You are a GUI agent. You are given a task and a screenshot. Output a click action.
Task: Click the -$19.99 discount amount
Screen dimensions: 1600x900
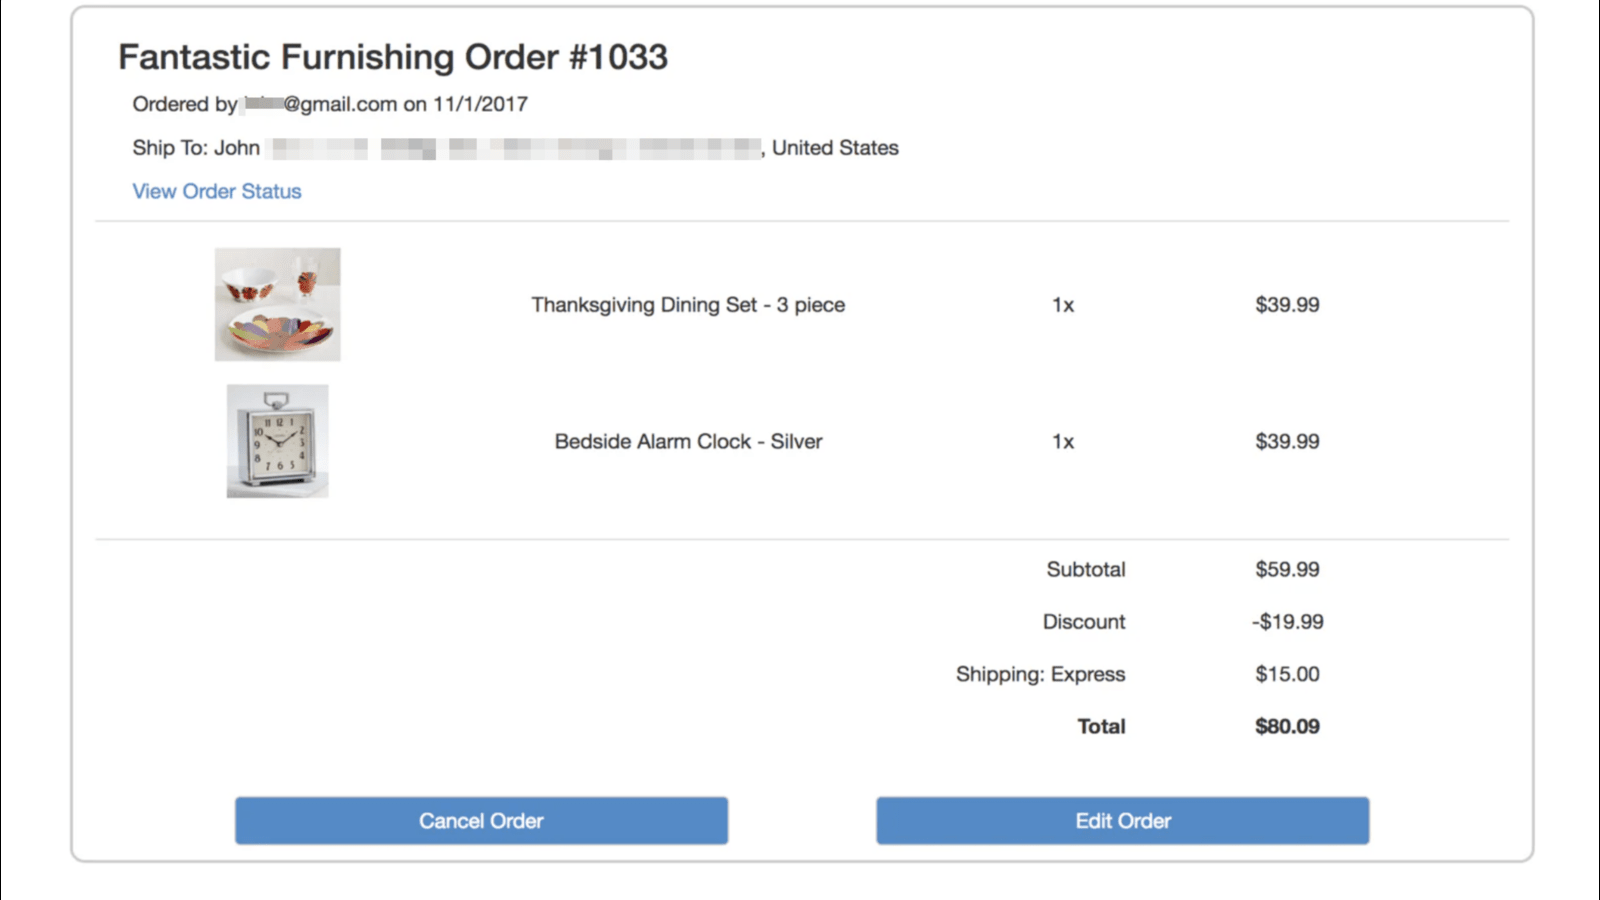tap(1289, 621)
